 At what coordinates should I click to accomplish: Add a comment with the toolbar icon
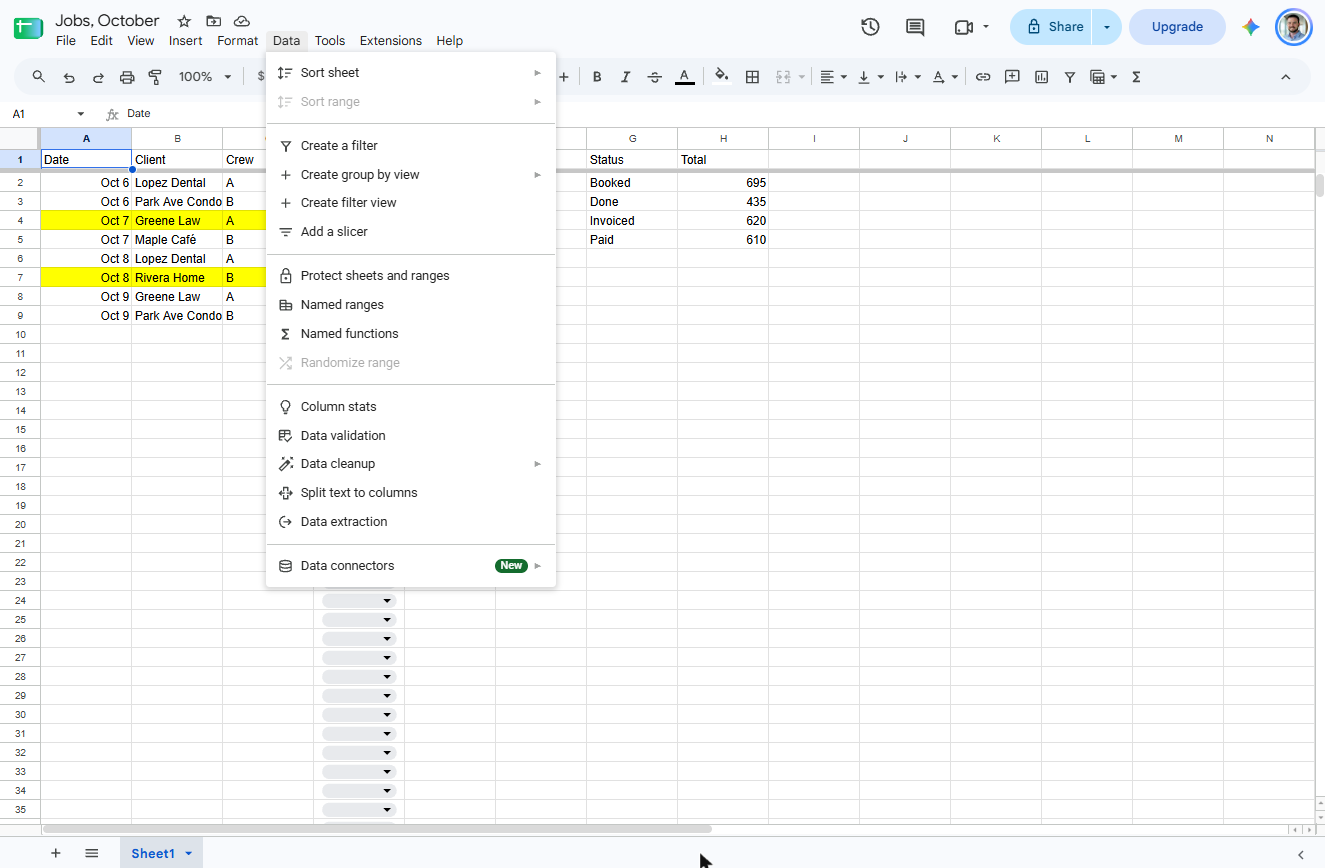pos(1012,77)
